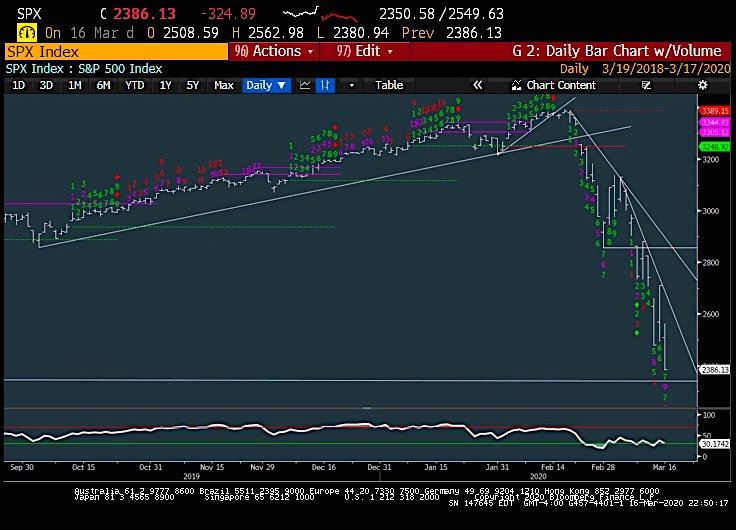Click the magenta 3344.93 price label

point(714,123)
